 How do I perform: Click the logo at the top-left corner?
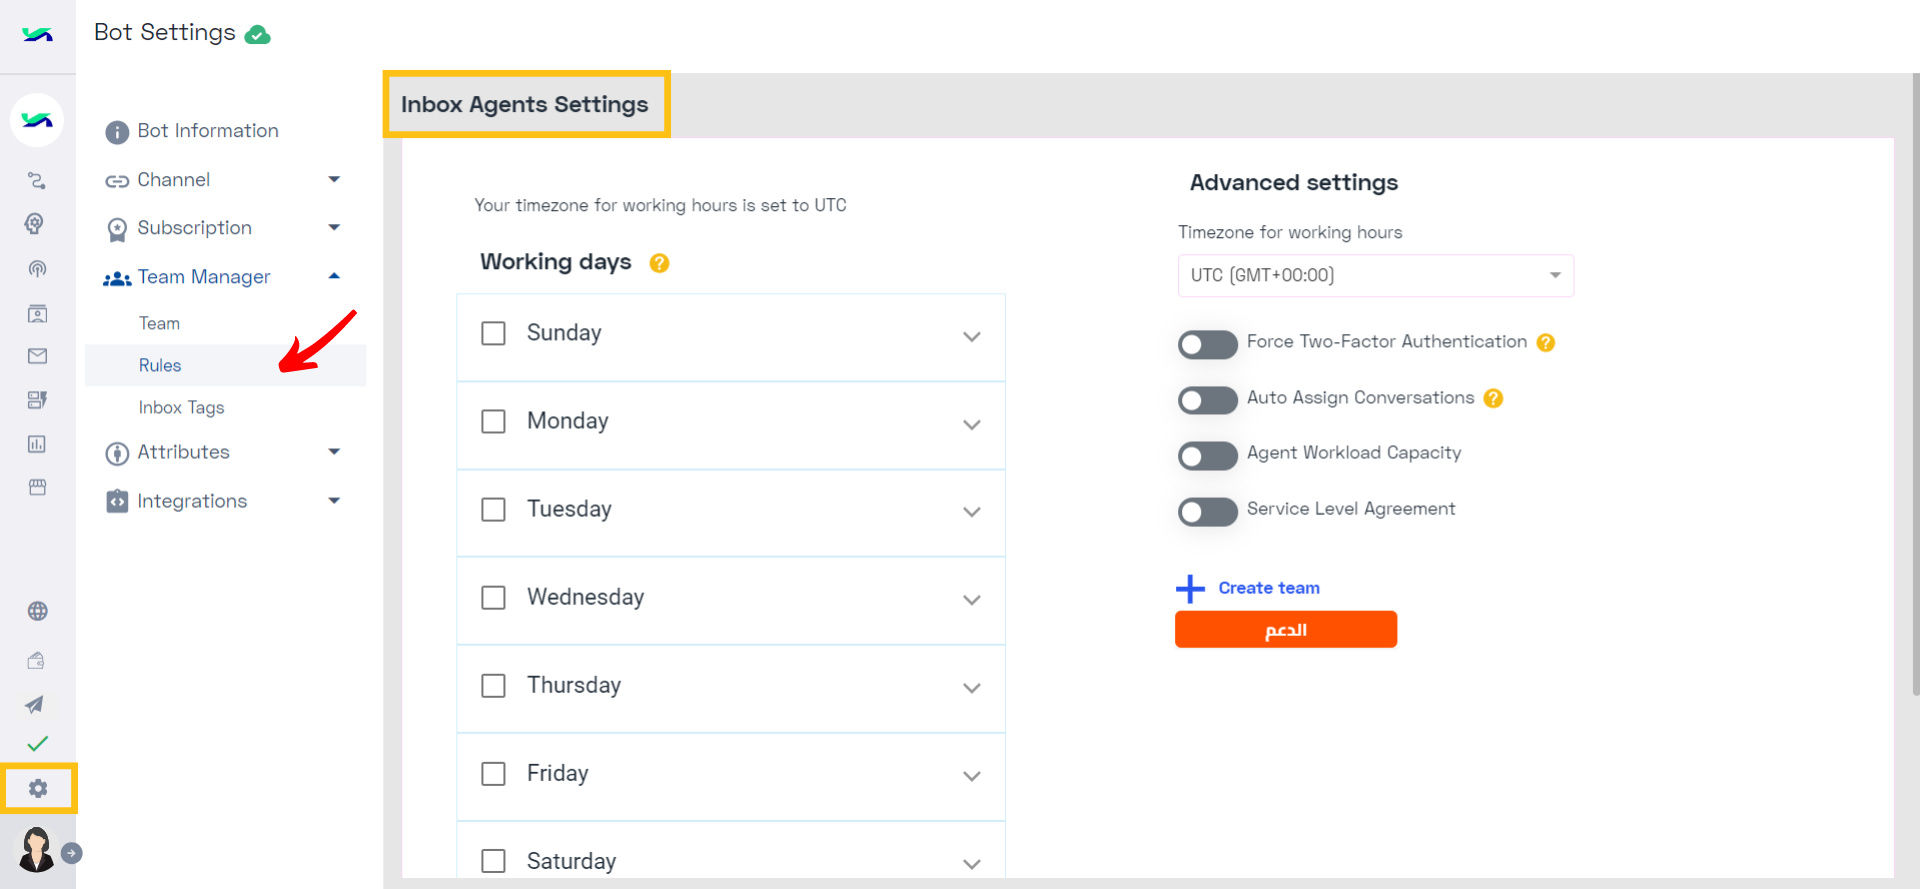pos(37,35)
